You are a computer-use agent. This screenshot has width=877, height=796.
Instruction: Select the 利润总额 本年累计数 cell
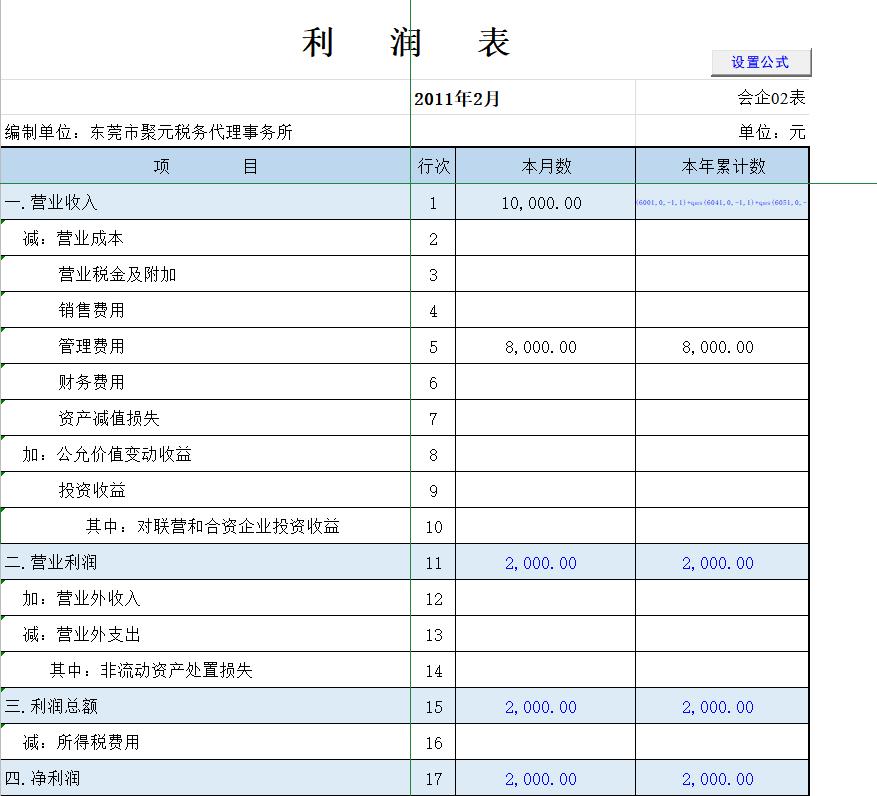pyautogui.click(x=721, y=706)
